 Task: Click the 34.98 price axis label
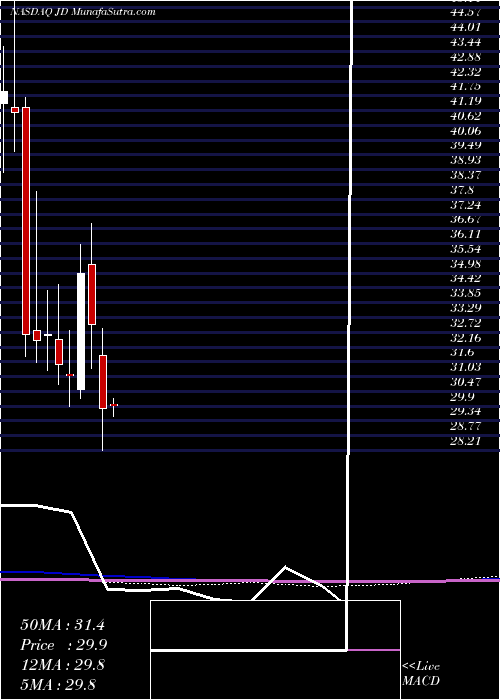coord(465,264)
